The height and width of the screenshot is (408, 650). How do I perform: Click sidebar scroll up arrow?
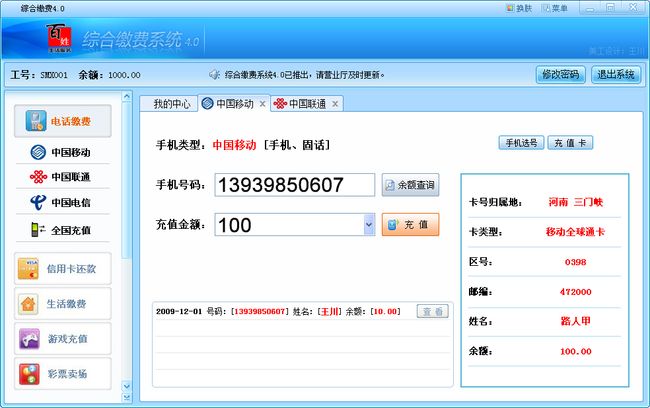pyautogui.click(x=127, y=97)
